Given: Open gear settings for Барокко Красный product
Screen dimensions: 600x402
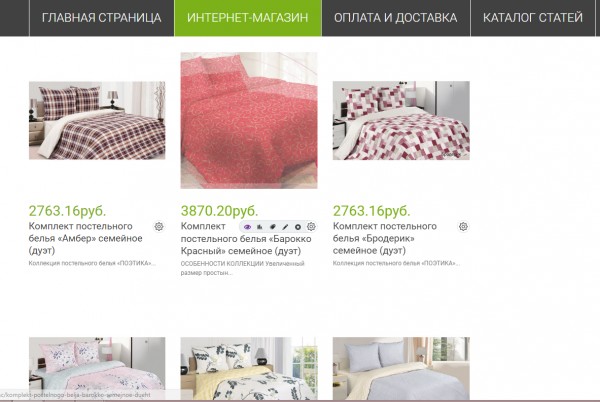Looking at the screenshot, I should (x=311, y=226).
